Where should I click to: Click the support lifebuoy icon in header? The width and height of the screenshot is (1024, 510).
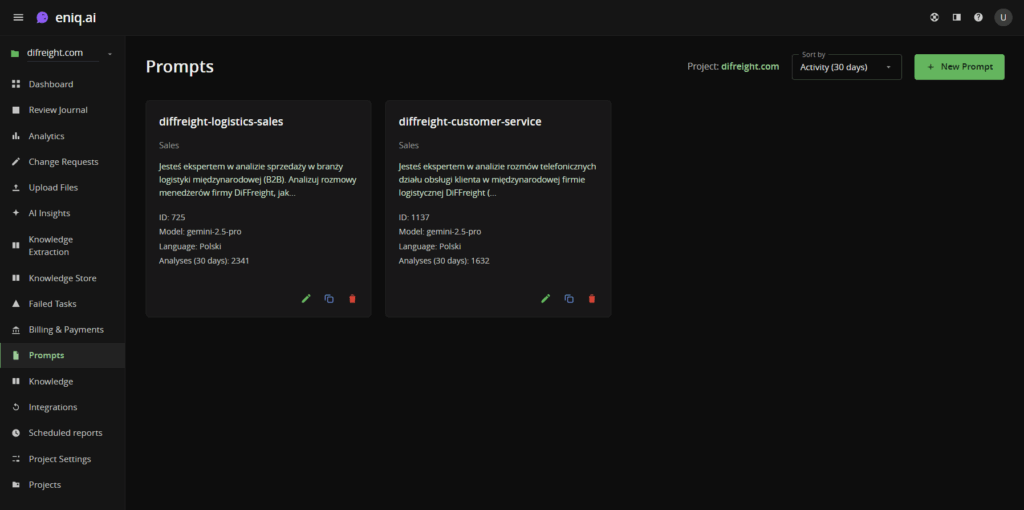(935, 18)
